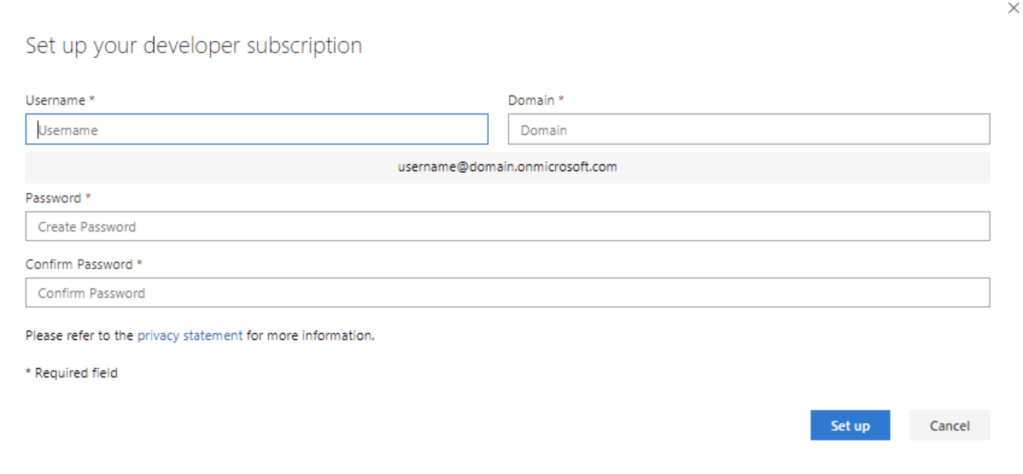This screenshot has height=474, width=1023.
Task: Click the 'for more information' text
Action: 310,336
